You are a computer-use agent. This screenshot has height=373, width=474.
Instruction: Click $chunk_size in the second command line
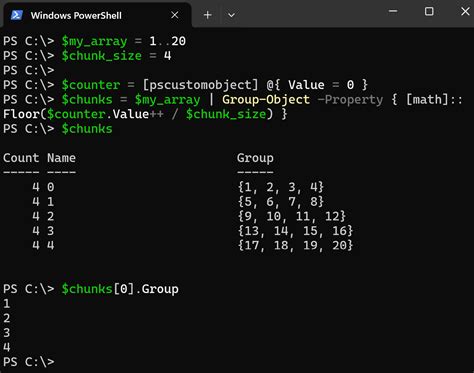pos(102,56)
